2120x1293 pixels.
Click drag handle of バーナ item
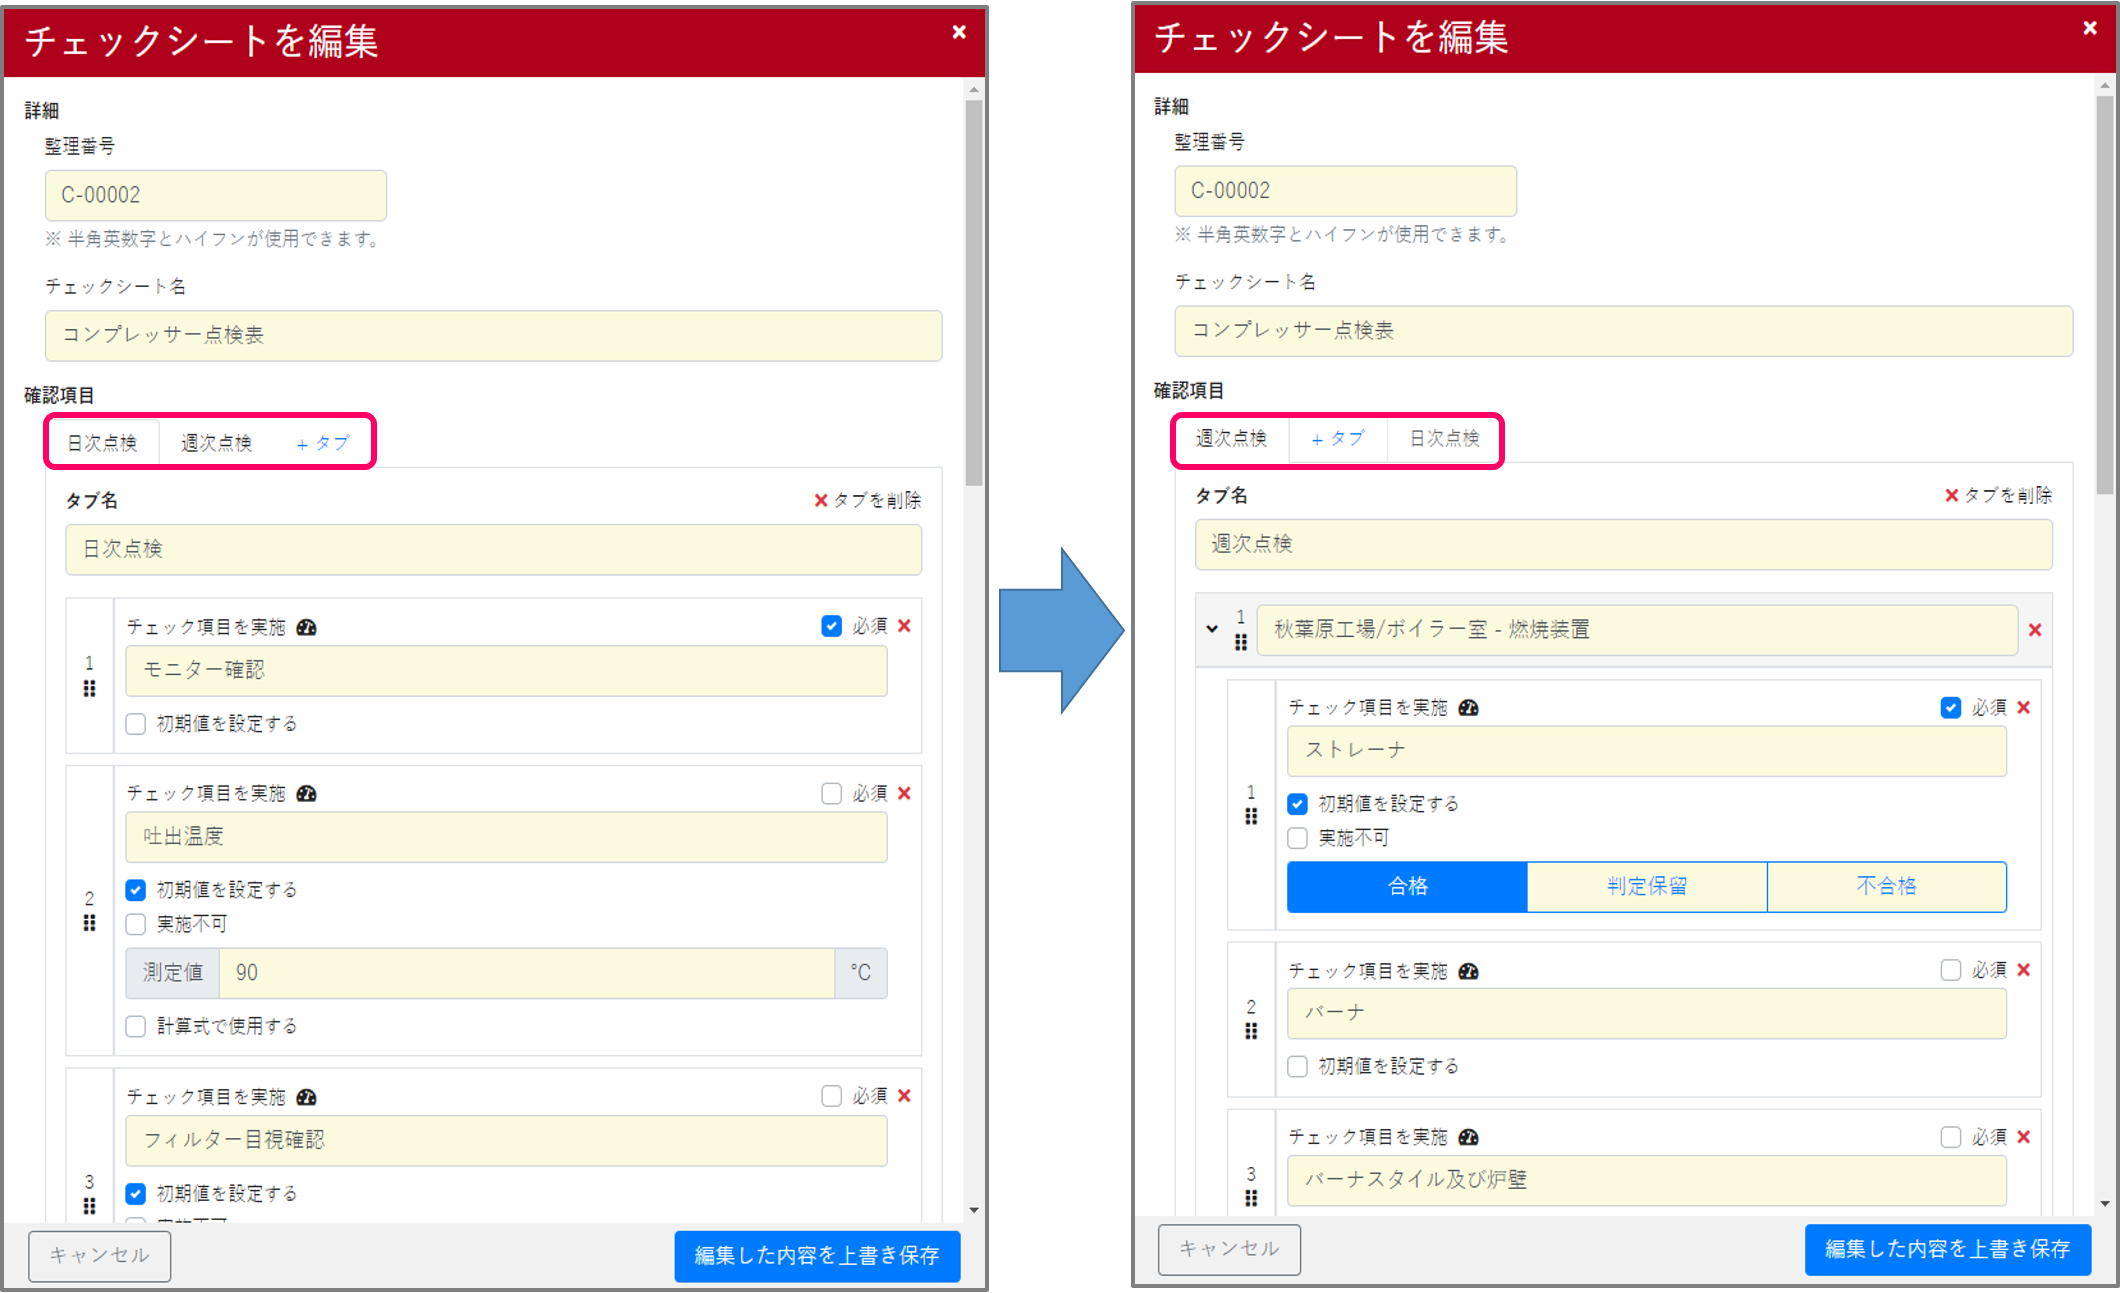pyautogui.click(x=1251, y=1031)
